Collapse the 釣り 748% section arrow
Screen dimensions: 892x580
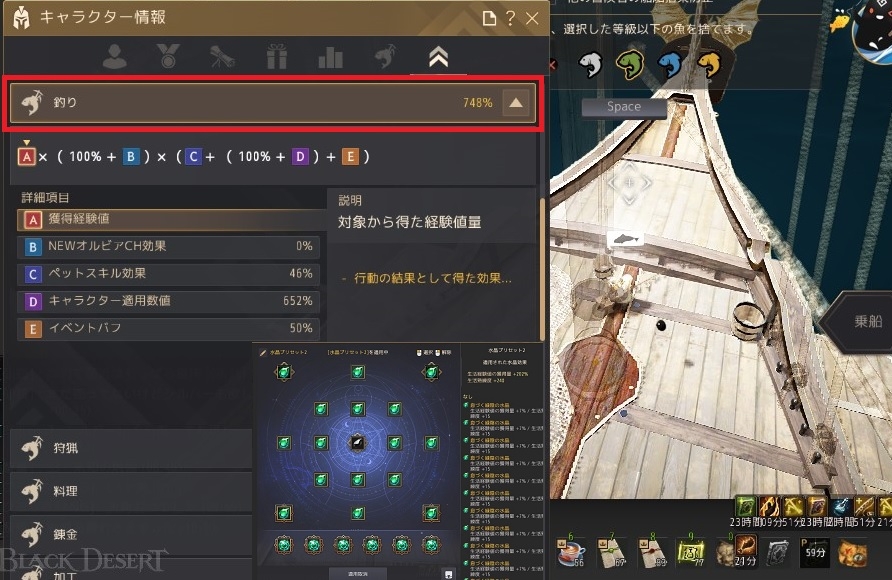pos(516,103)
